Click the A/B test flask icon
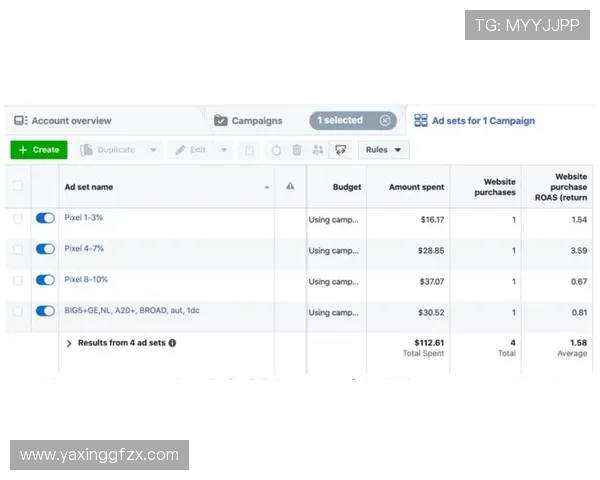Image resolution: width=600 pixels, height=480 pixels. (x=340, y=150)
